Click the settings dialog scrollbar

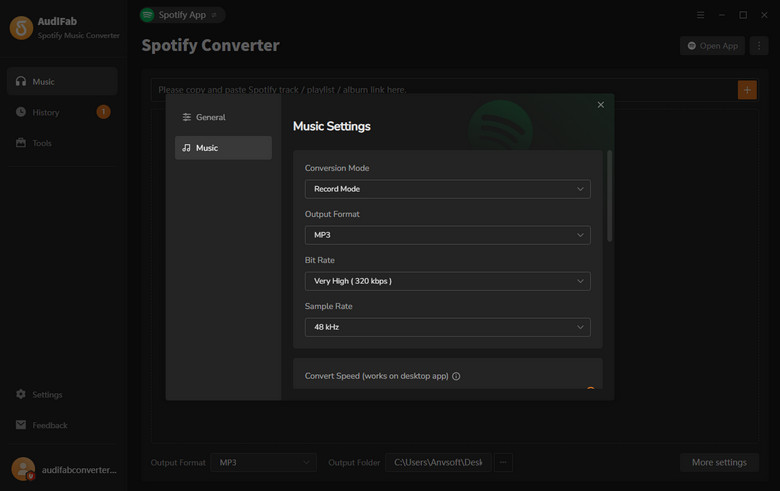pyautogui.click(x=609, y=196)
